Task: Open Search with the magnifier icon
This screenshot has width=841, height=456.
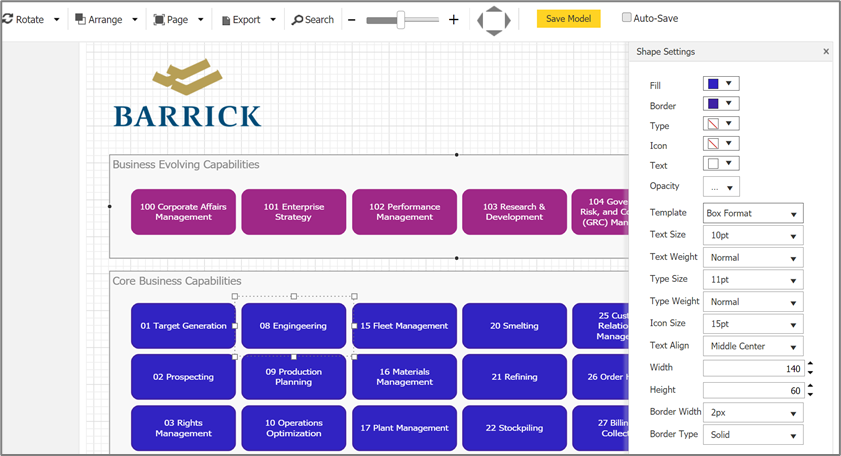Action: tap(297, 19)
